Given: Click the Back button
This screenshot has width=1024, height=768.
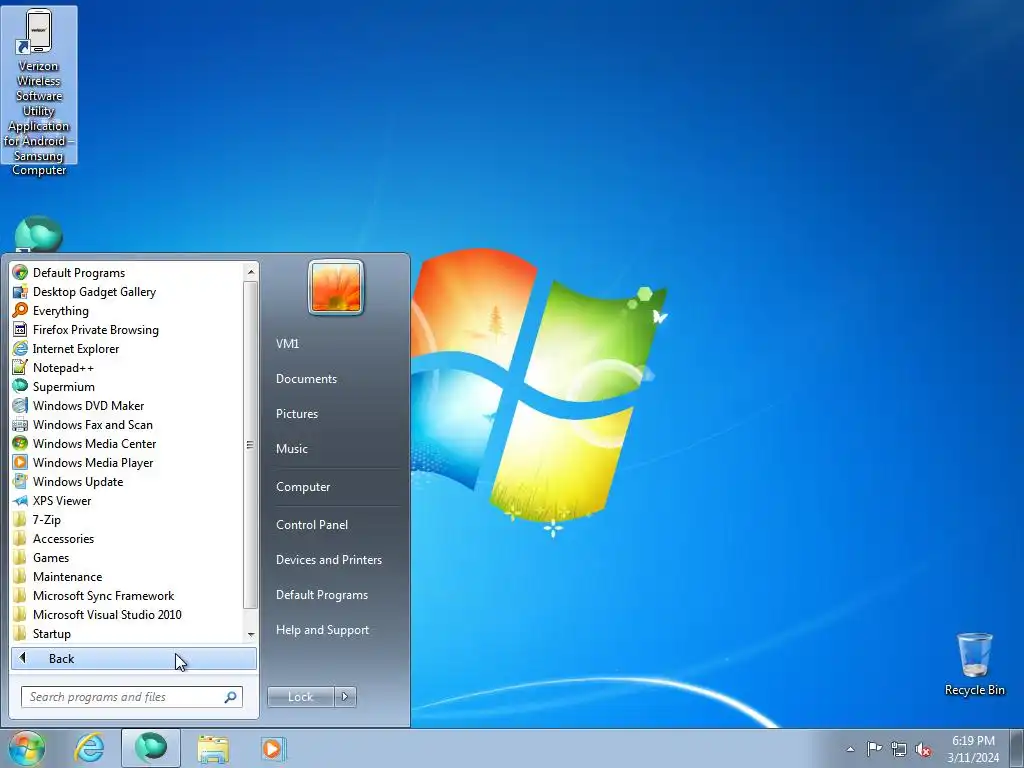Looking at the screenshot, I should [134, 658].
